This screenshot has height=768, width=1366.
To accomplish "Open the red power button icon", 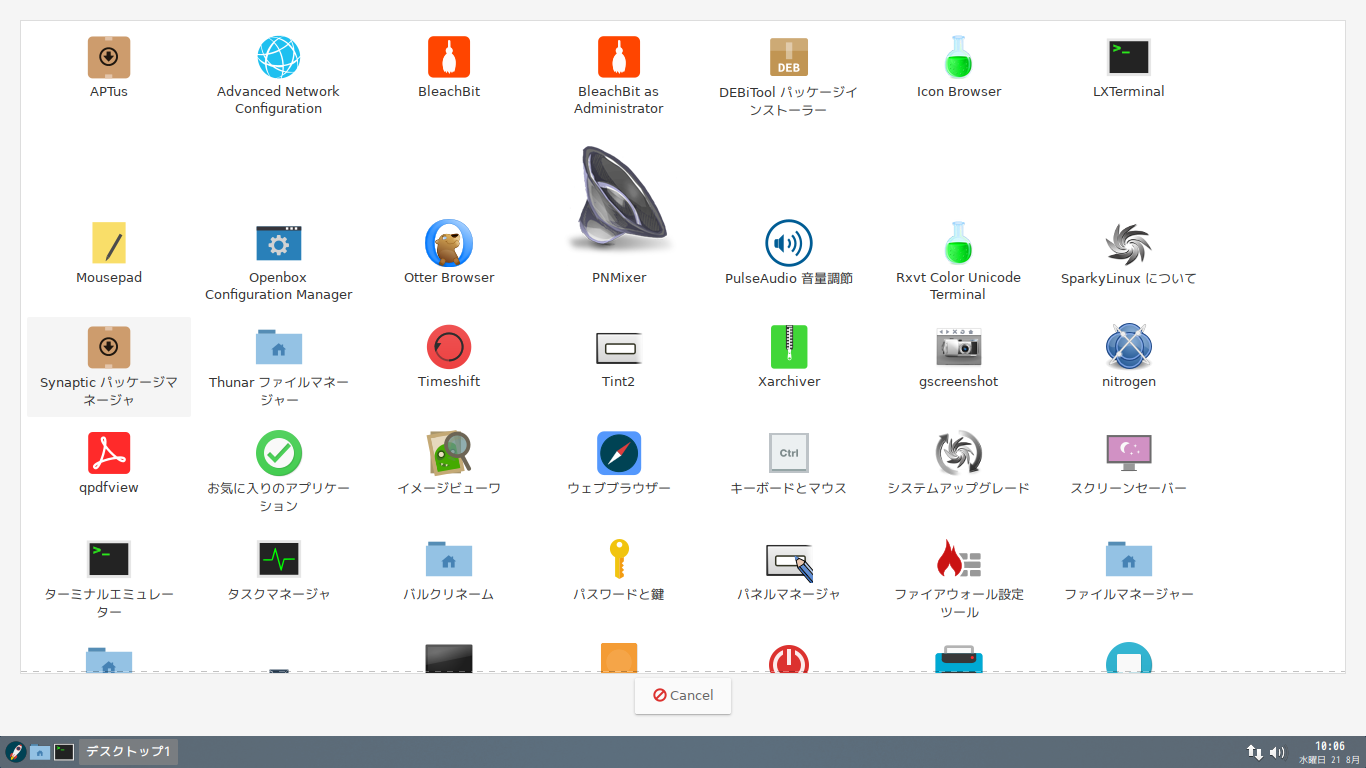I will click(789, 659).
